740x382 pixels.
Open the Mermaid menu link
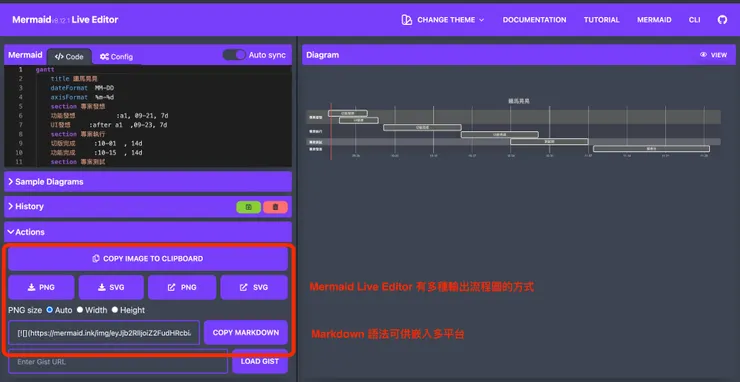coord(654,20)
